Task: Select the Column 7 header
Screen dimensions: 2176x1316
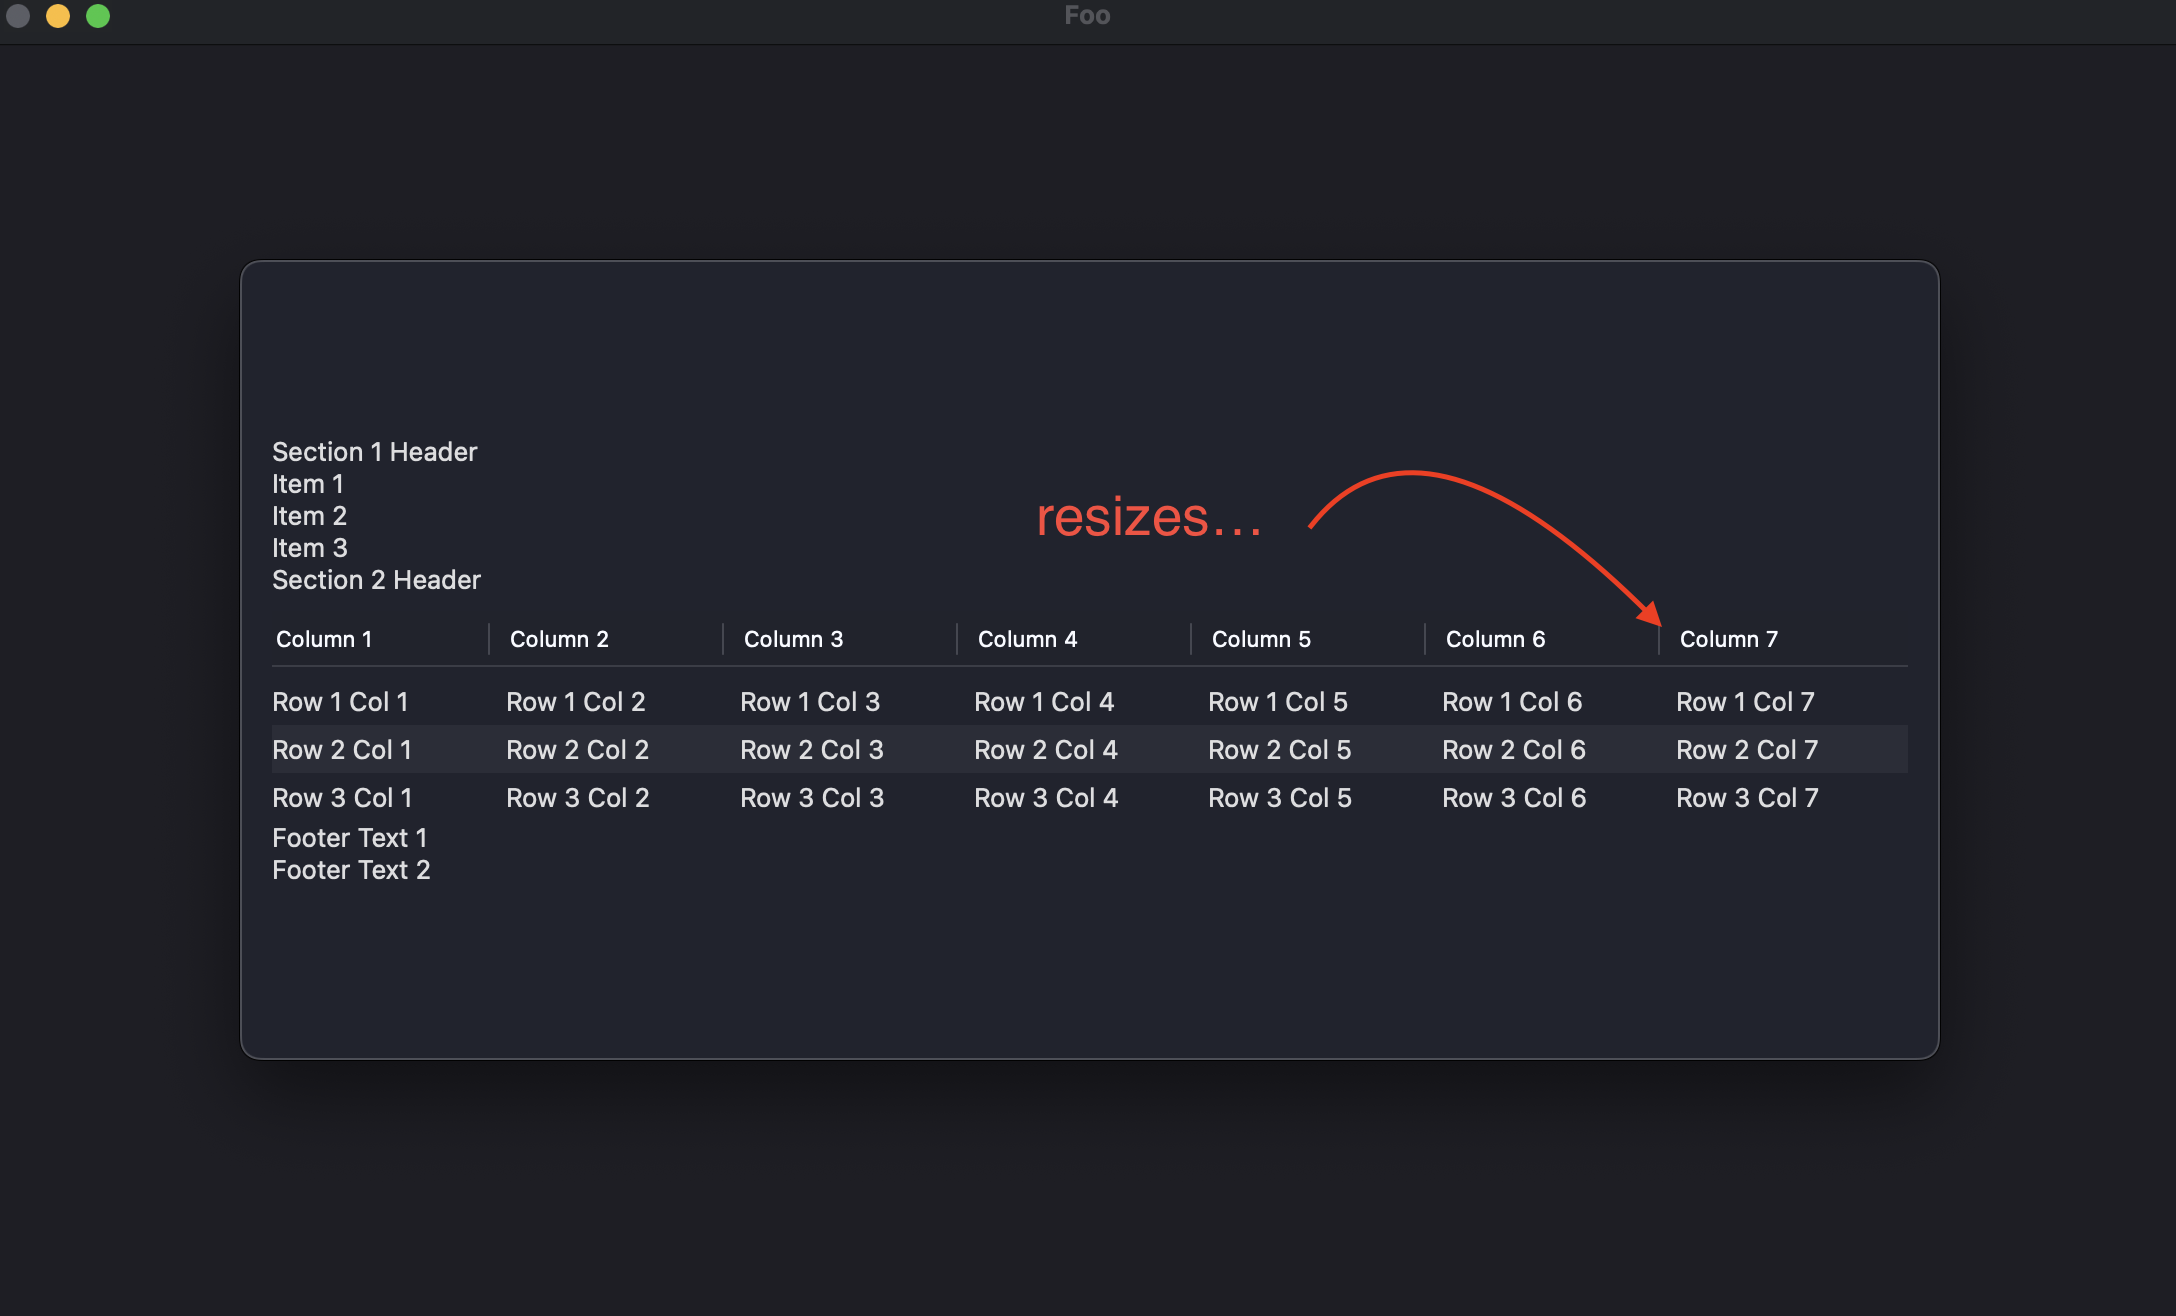Action: 1729,639
